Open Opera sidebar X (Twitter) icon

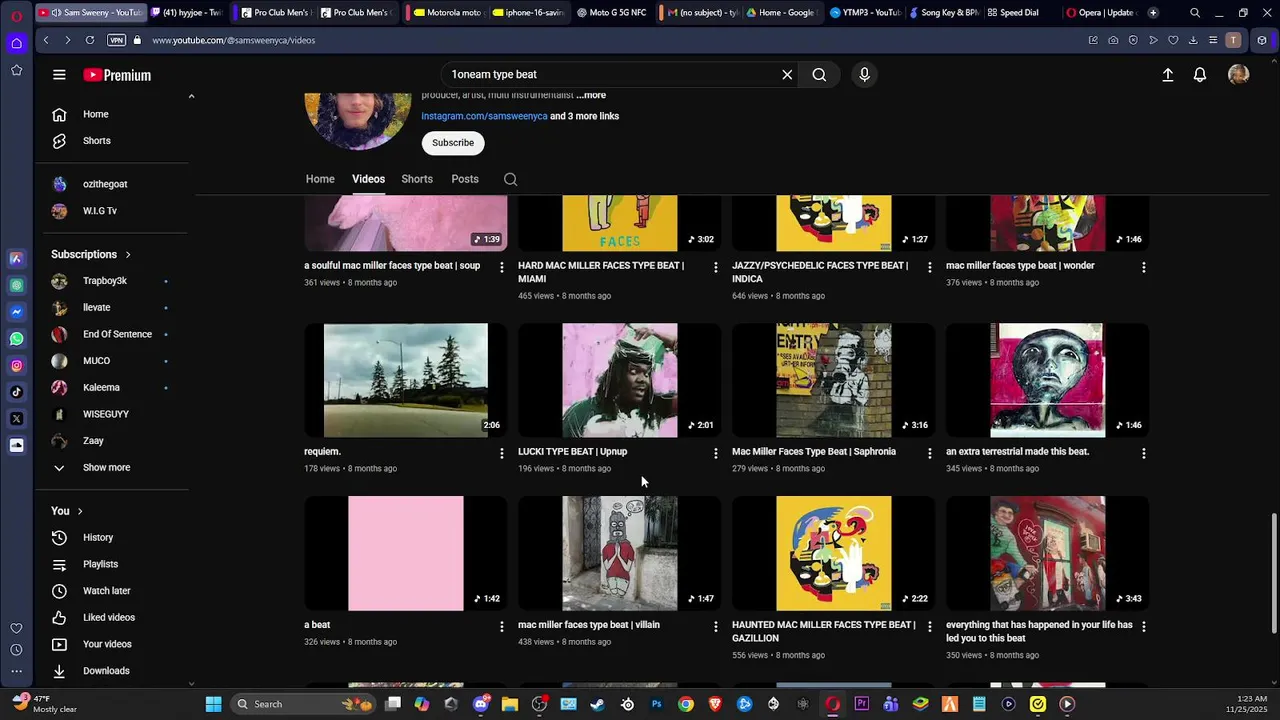[16, 419]
